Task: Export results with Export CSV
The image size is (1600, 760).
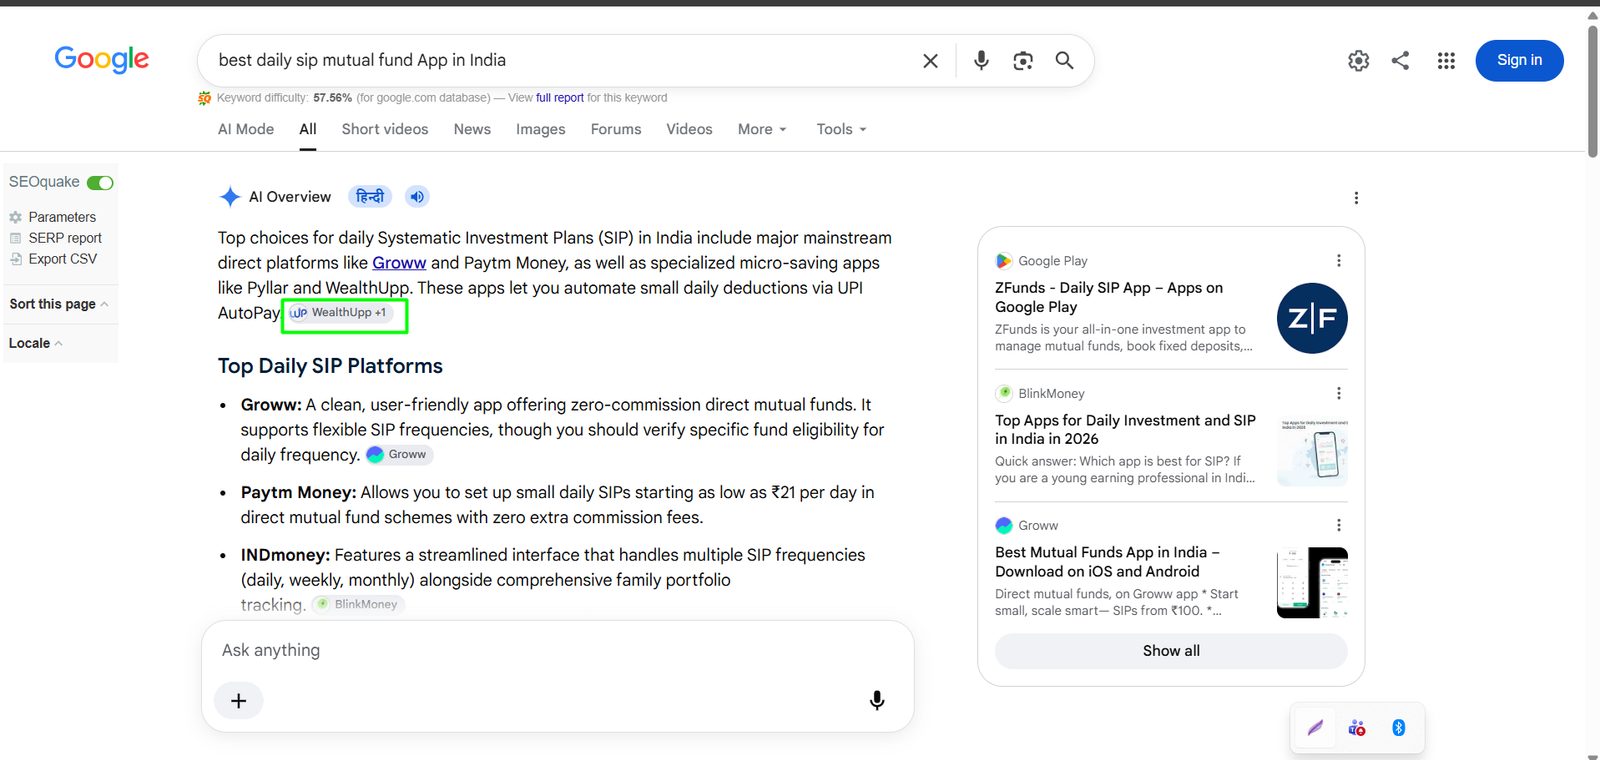Action: (x=63, y=259)
